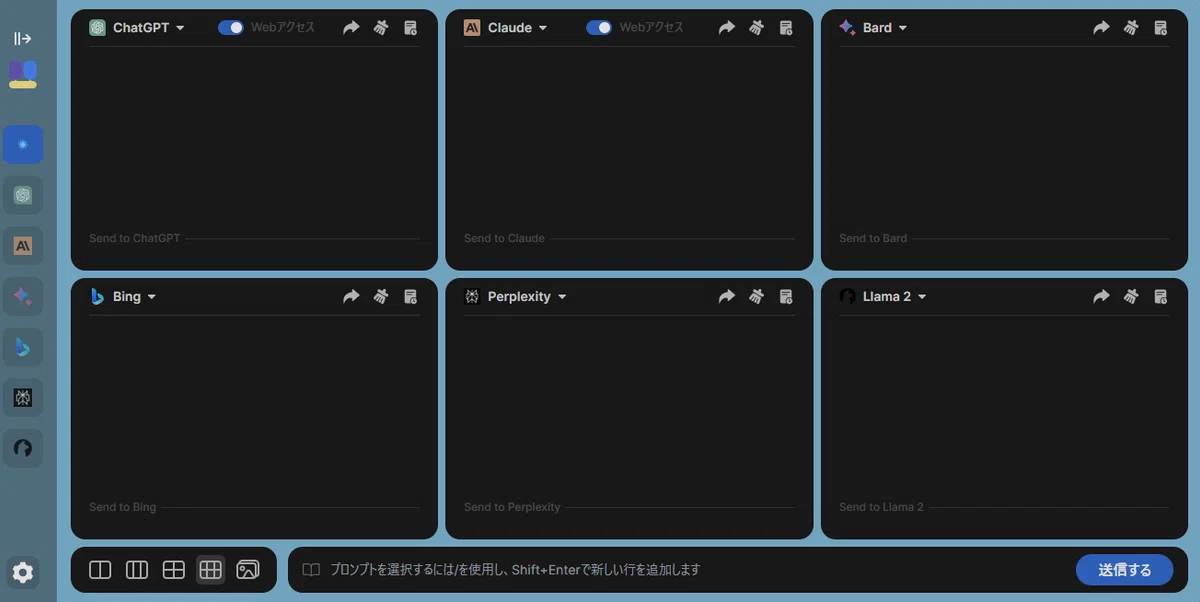Open Bard chat history icon
Viewport: 1200px width, 602px height.
(1160, 28)
